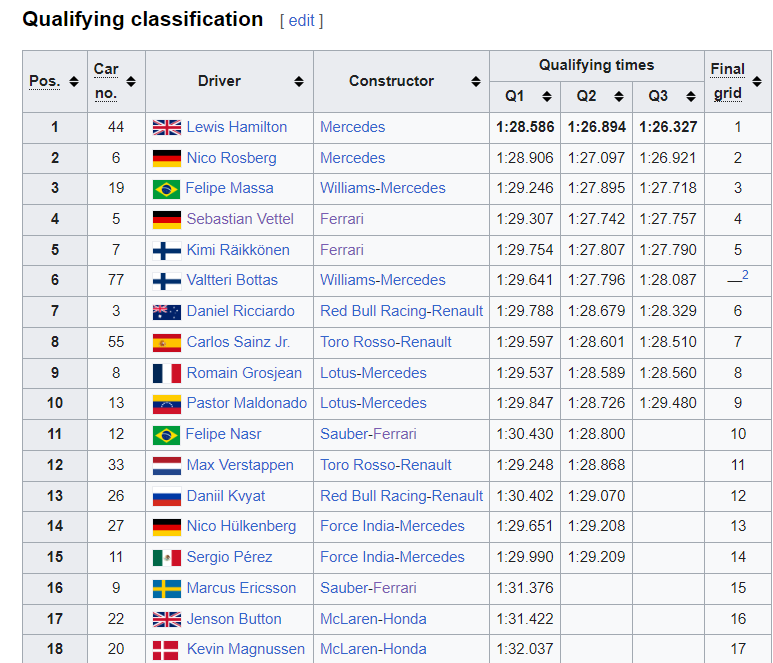Sort by Q3 time arrows
Viewport: 773px width, 663px height.
pos(691,97)
